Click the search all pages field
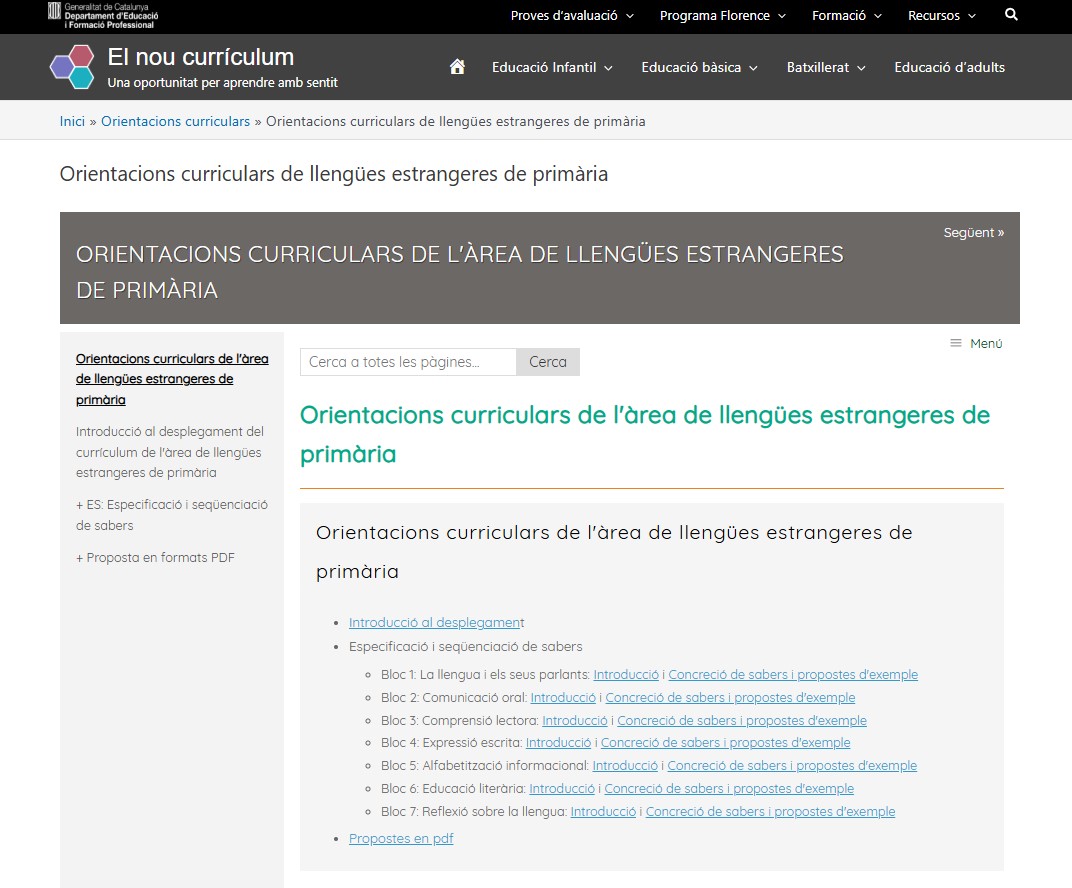The width and height of the screenshot is (1072, 888). [x=408, y=362]
